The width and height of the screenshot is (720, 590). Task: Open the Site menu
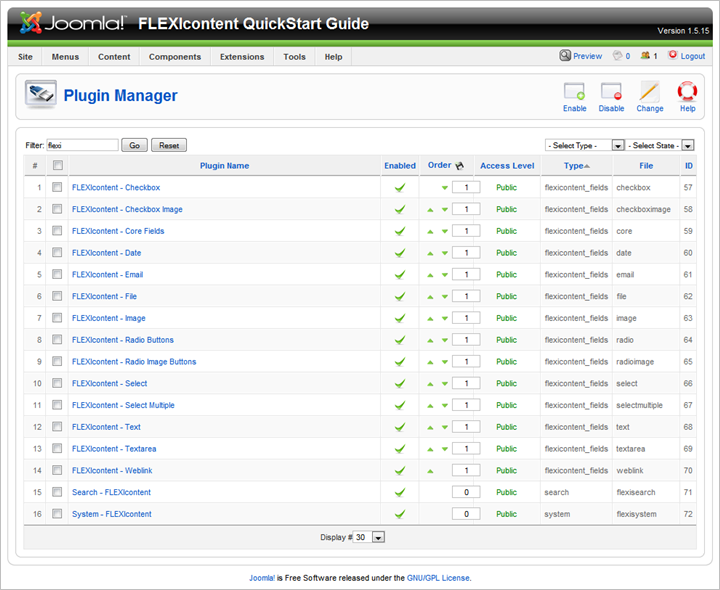pos(25,56)
